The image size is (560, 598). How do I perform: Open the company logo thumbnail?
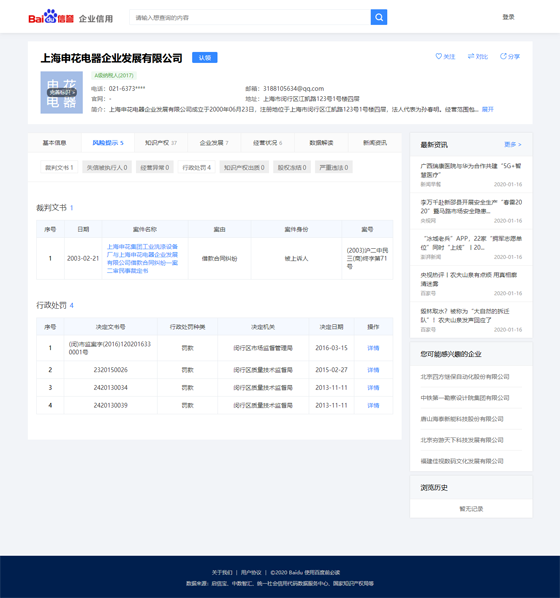pyautogui.click(x=61, y=92)
